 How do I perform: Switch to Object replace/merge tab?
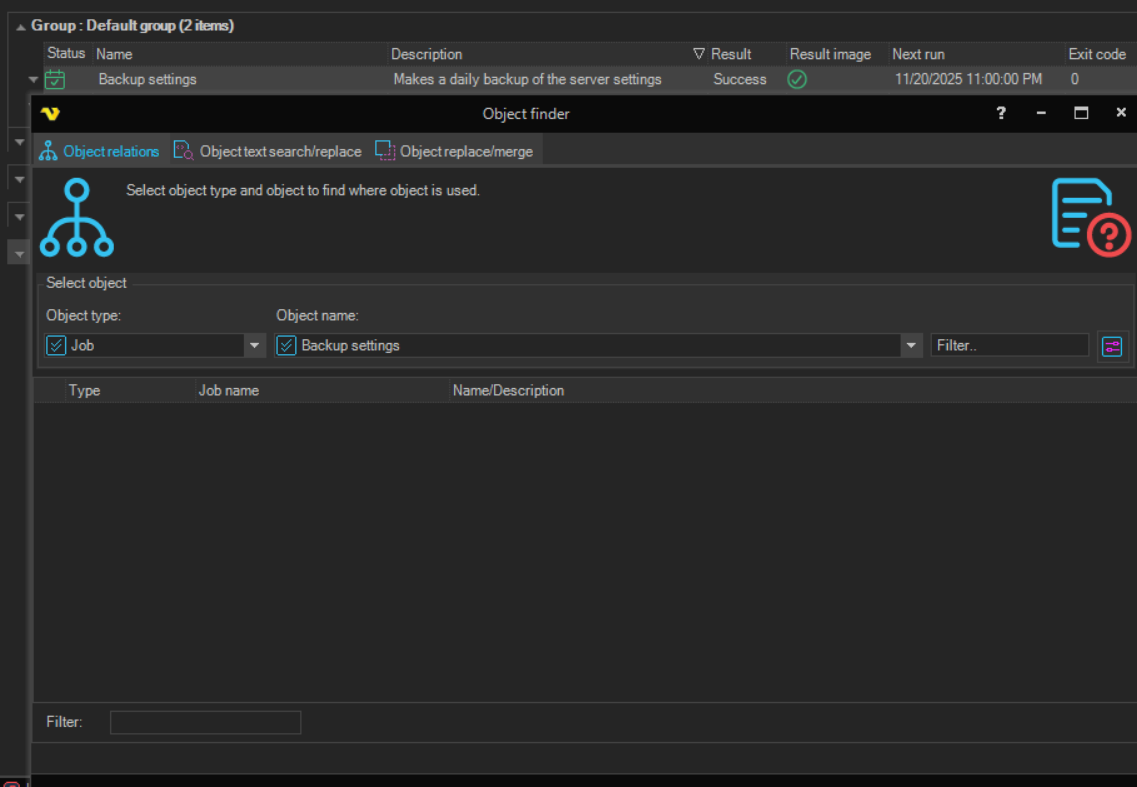[454, 151]
